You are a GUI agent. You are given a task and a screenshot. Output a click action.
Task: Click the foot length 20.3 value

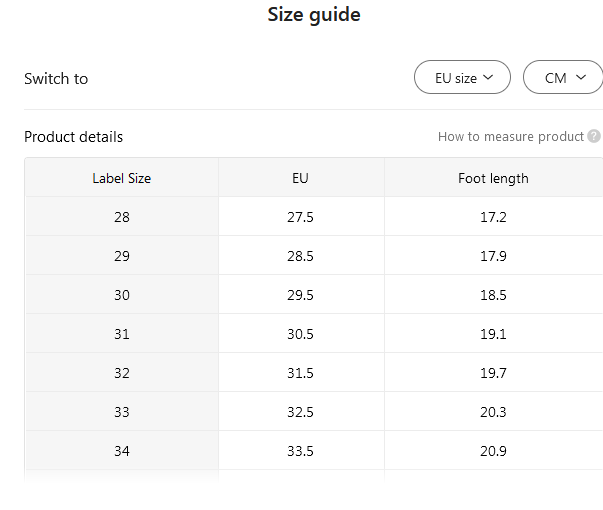(x=493, y=412)
